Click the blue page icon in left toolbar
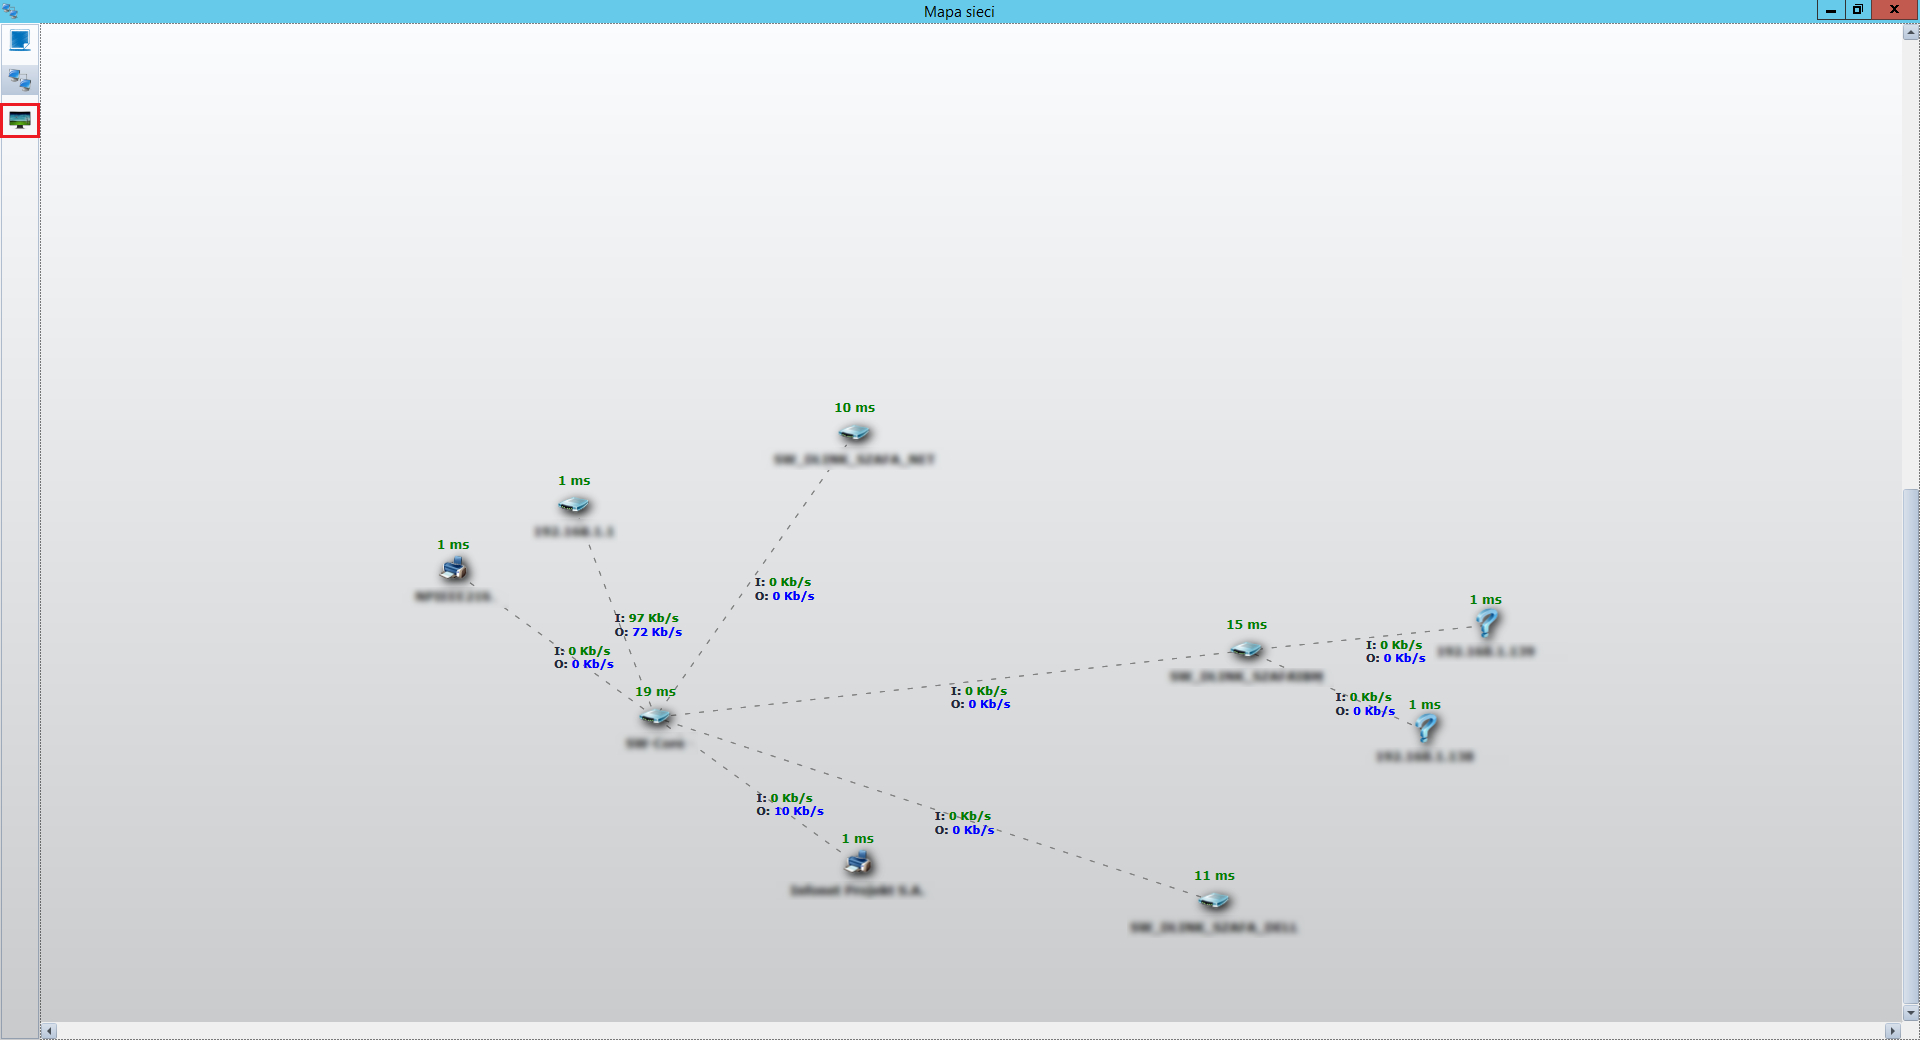Screen dimensions: 1920x1040 coord(20,41)
